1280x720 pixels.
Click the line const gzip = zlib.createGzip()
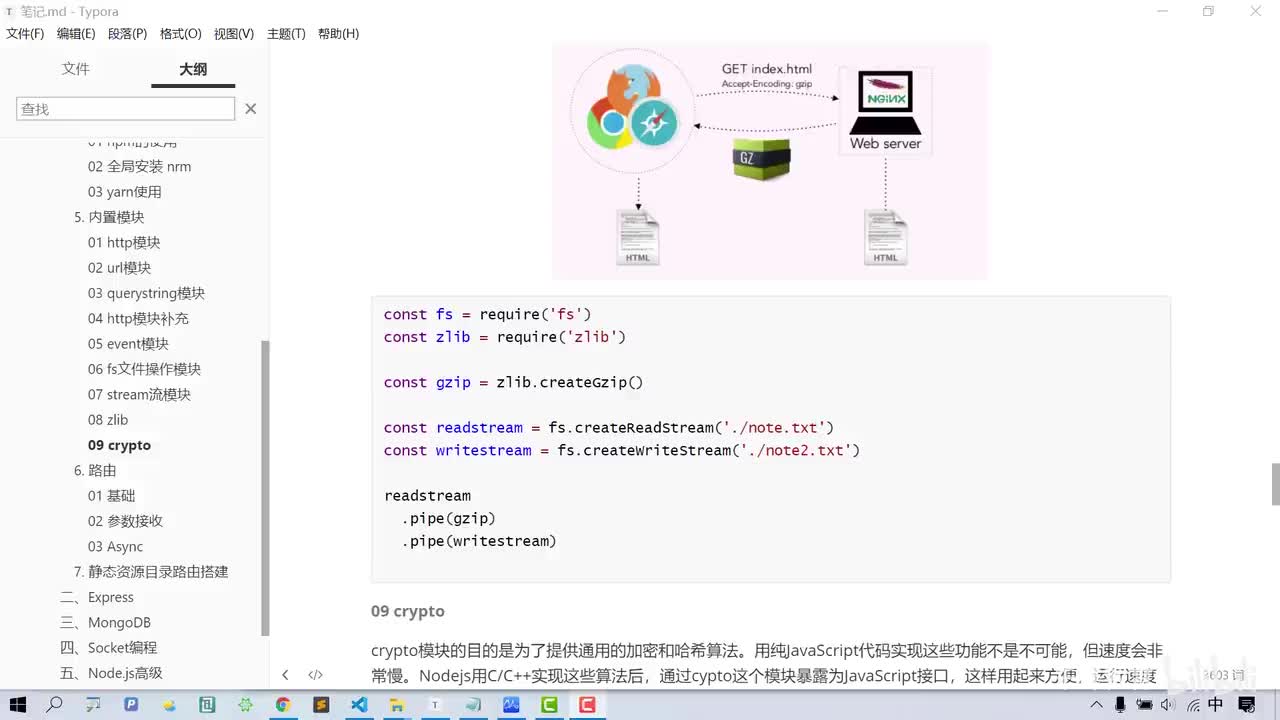click(513, 382)
